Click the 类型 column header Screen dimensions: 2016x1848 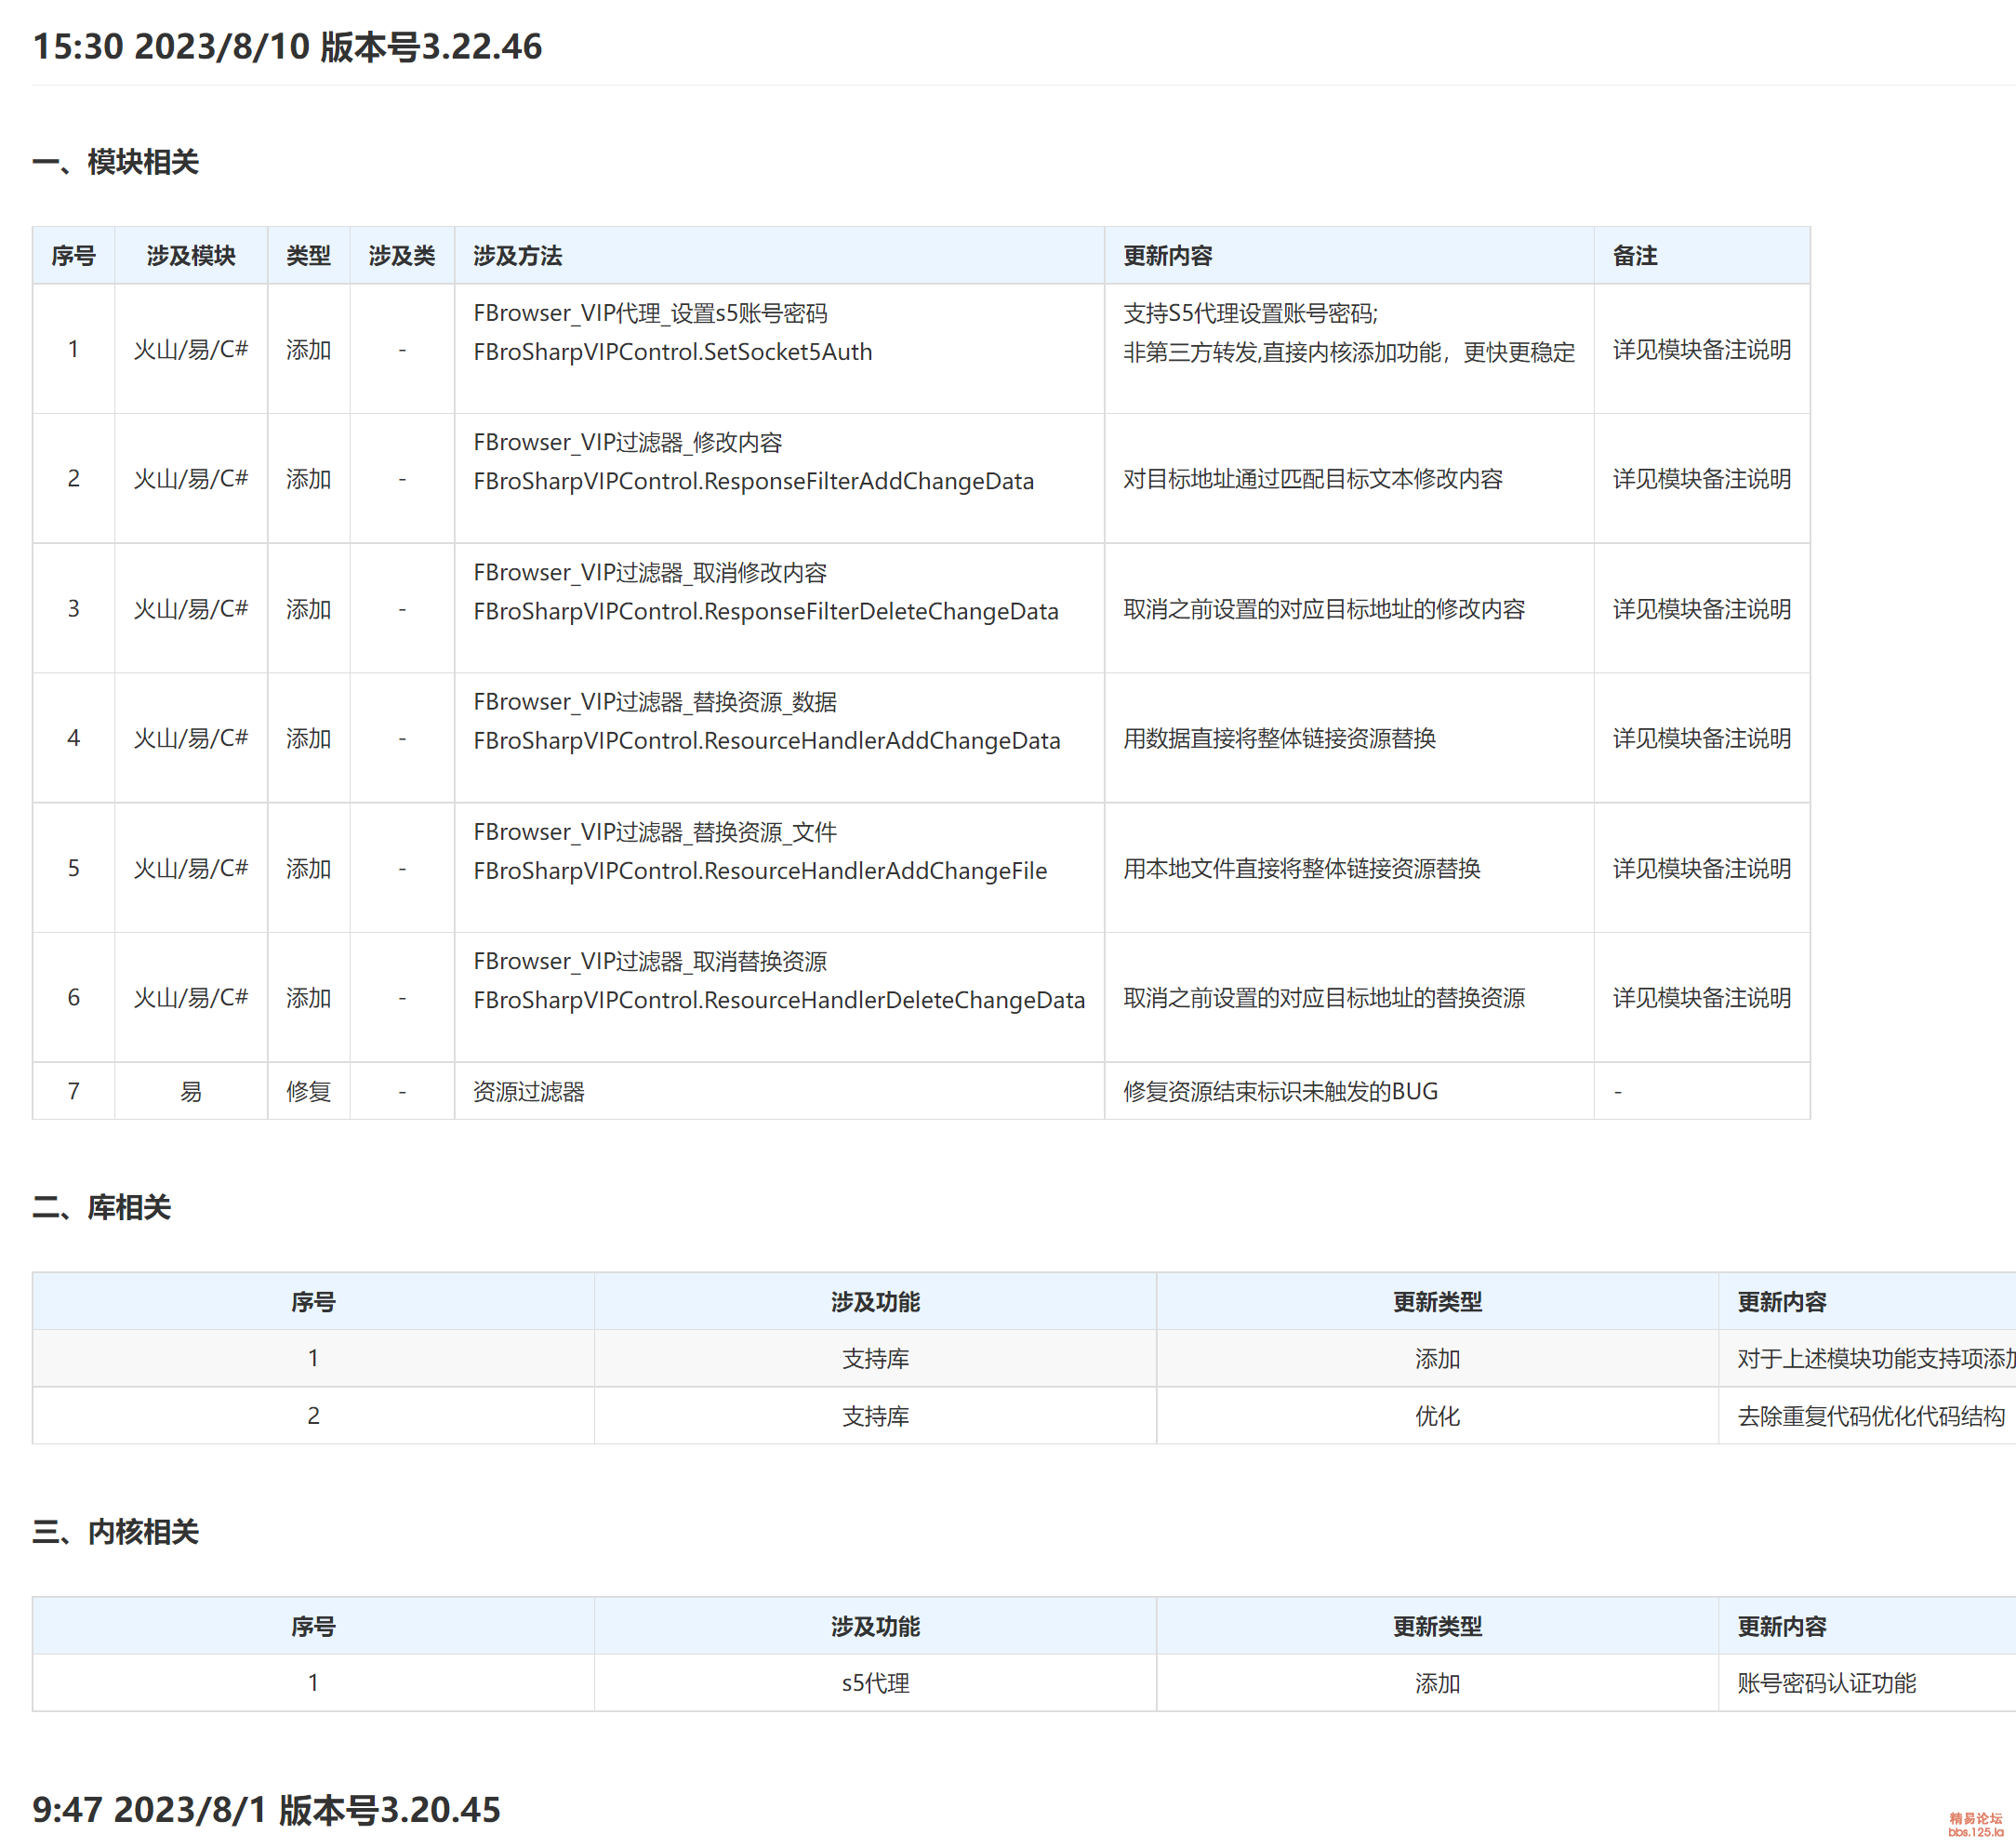(x=308, y=256)
